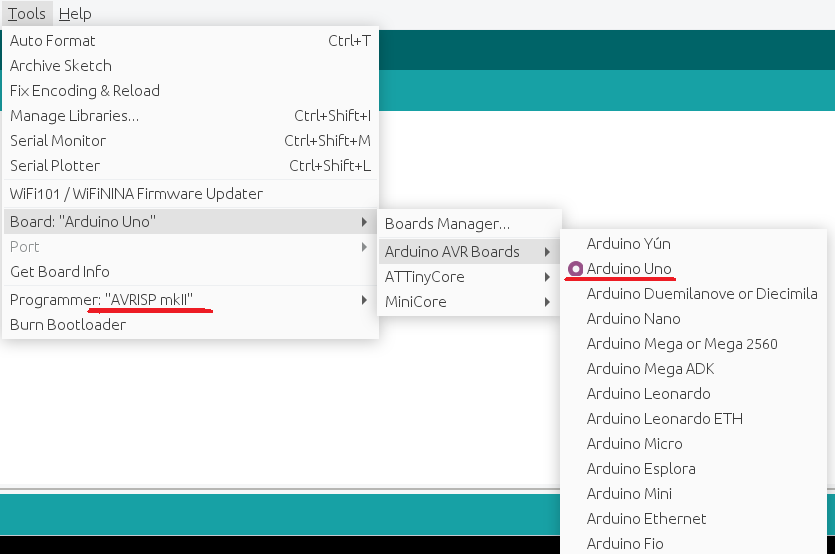Expand the Board: "Arduino Uno" submenu
835x554 pixels.
pos(191,222)
